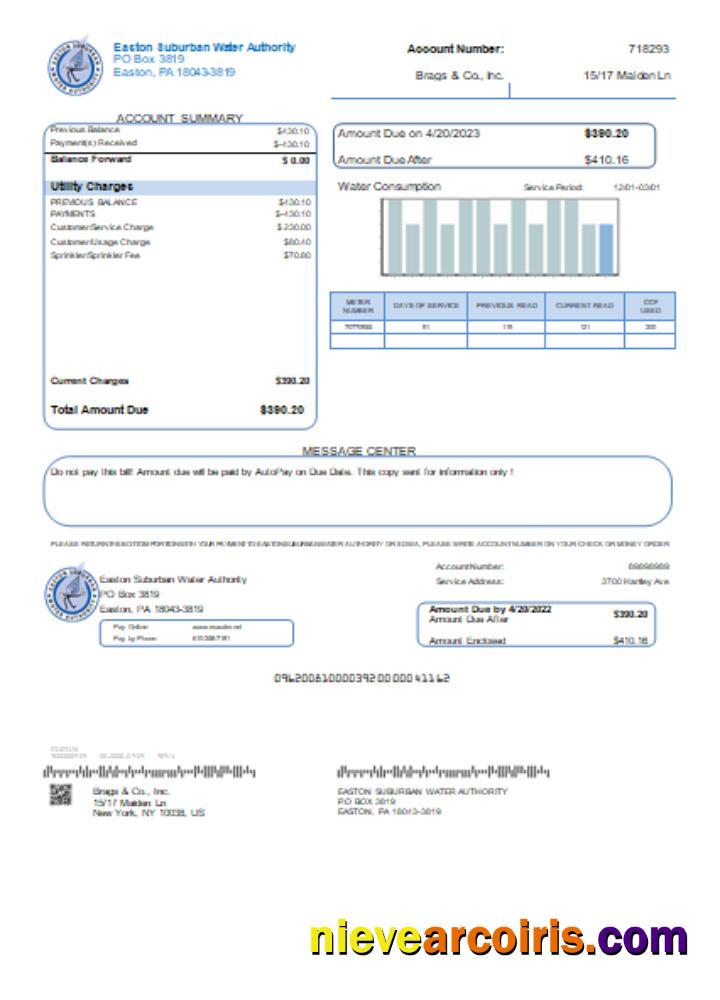
Task: Click the Current Read column header
Action: tap(585, 306)
